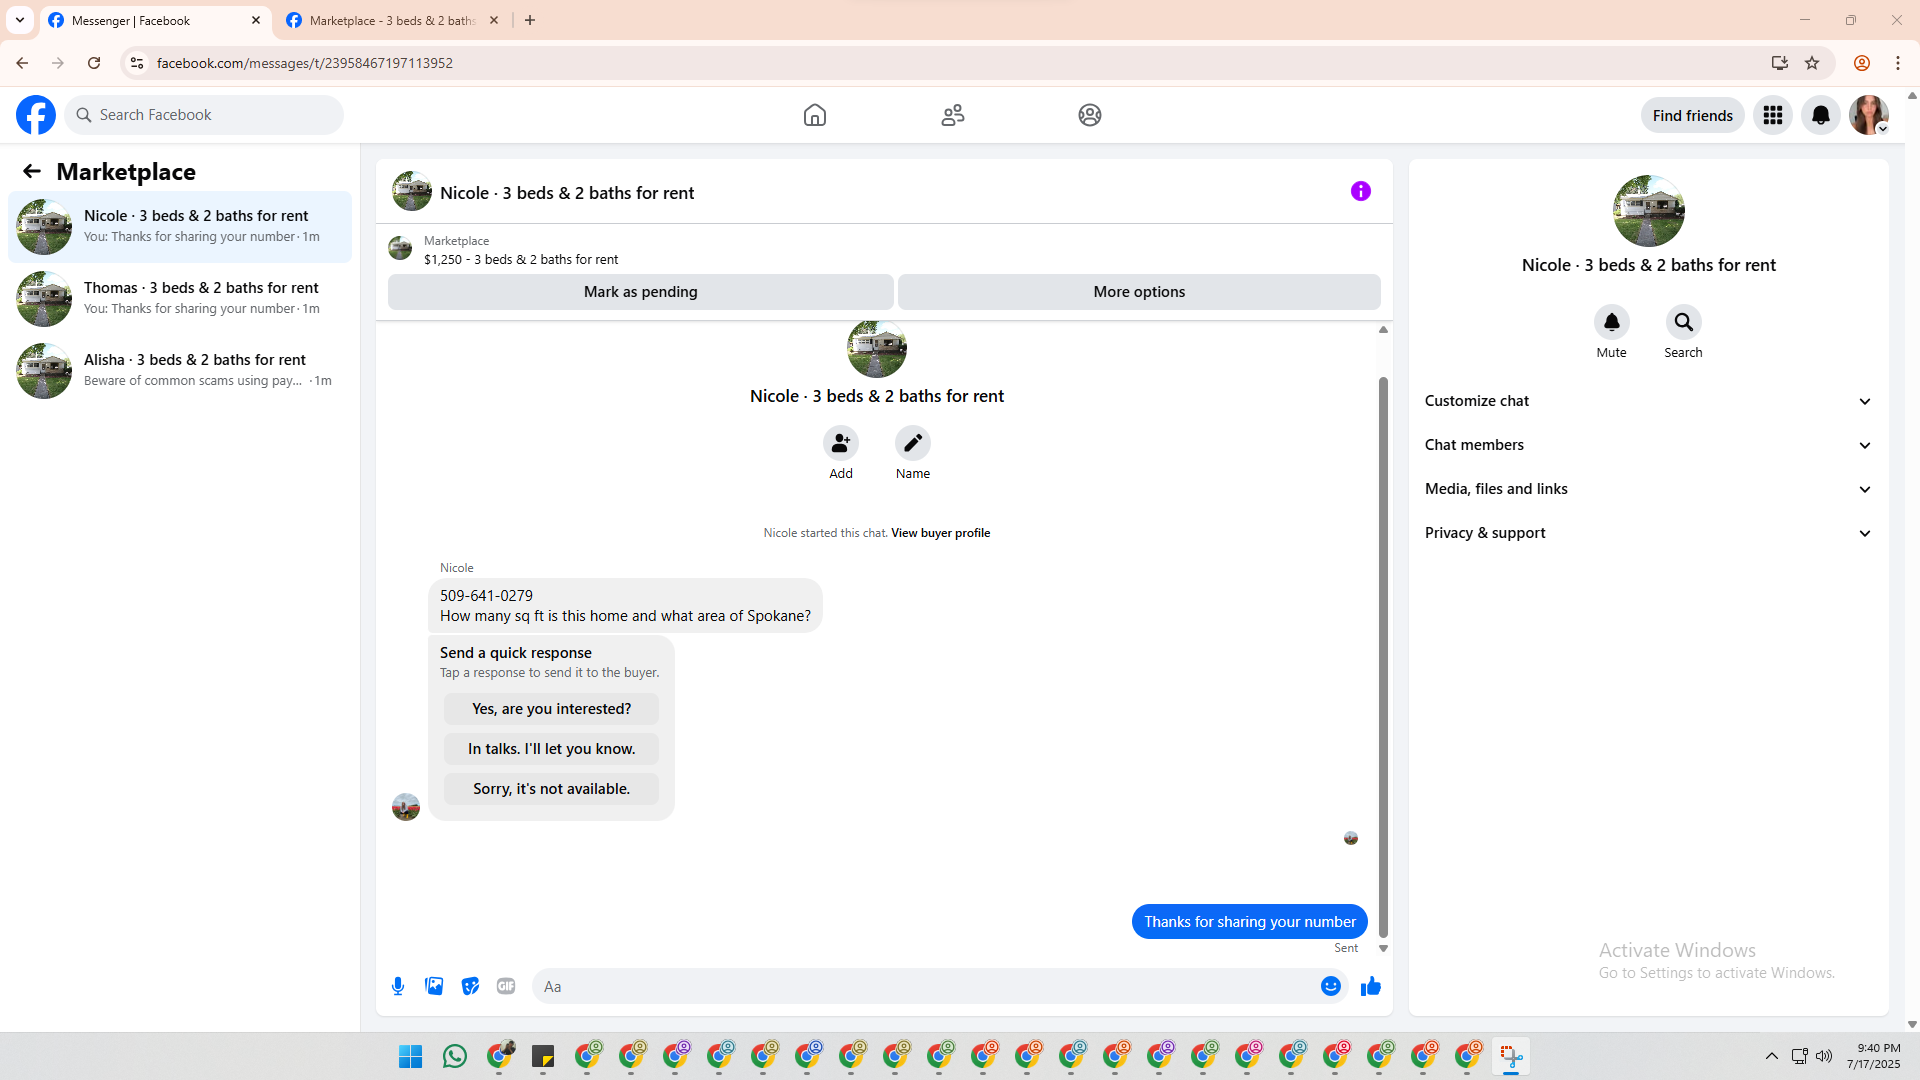
Task: Open the account profile picture menu
Action: click(1869, 115)
